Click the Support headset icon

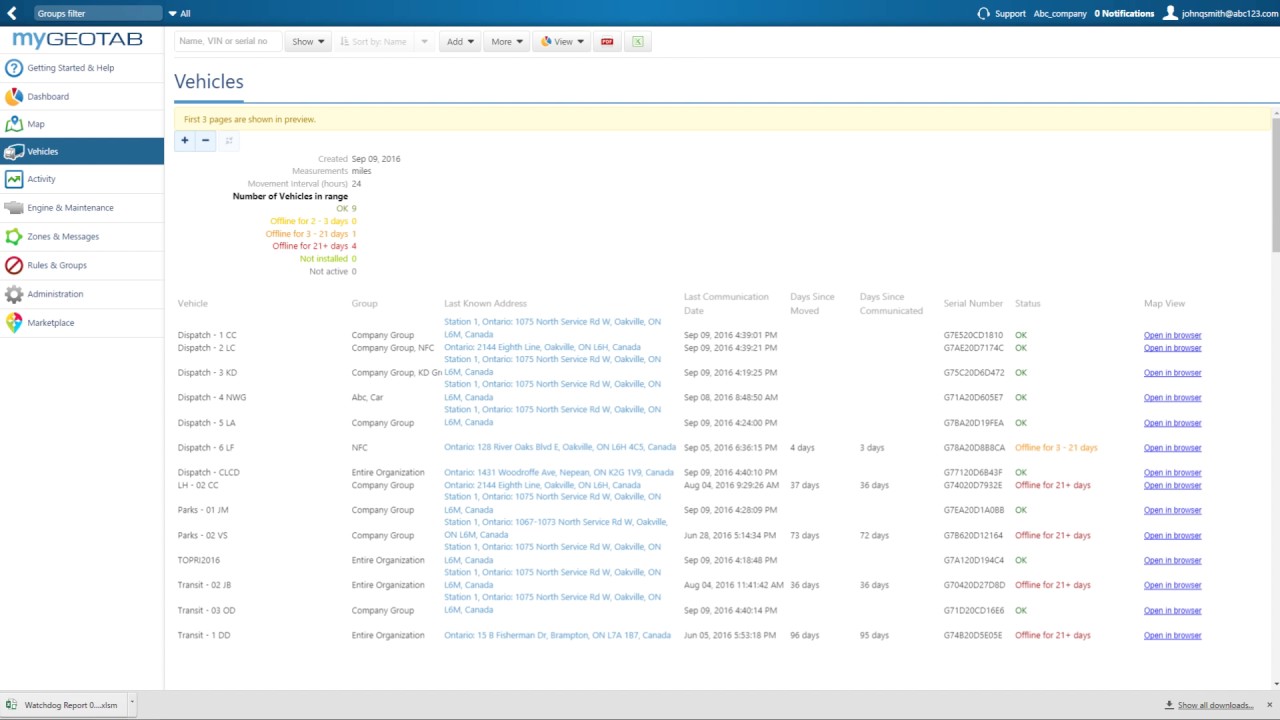click(x=984, y=13)
